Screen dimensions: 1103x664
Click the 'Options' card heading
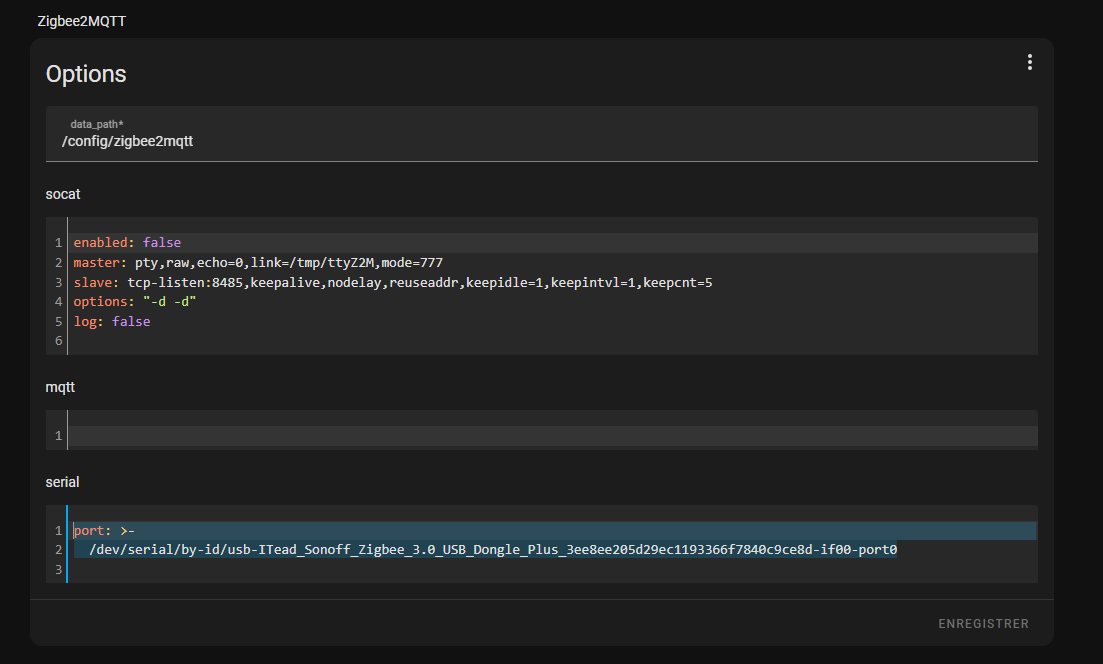(x=86, y=74)
